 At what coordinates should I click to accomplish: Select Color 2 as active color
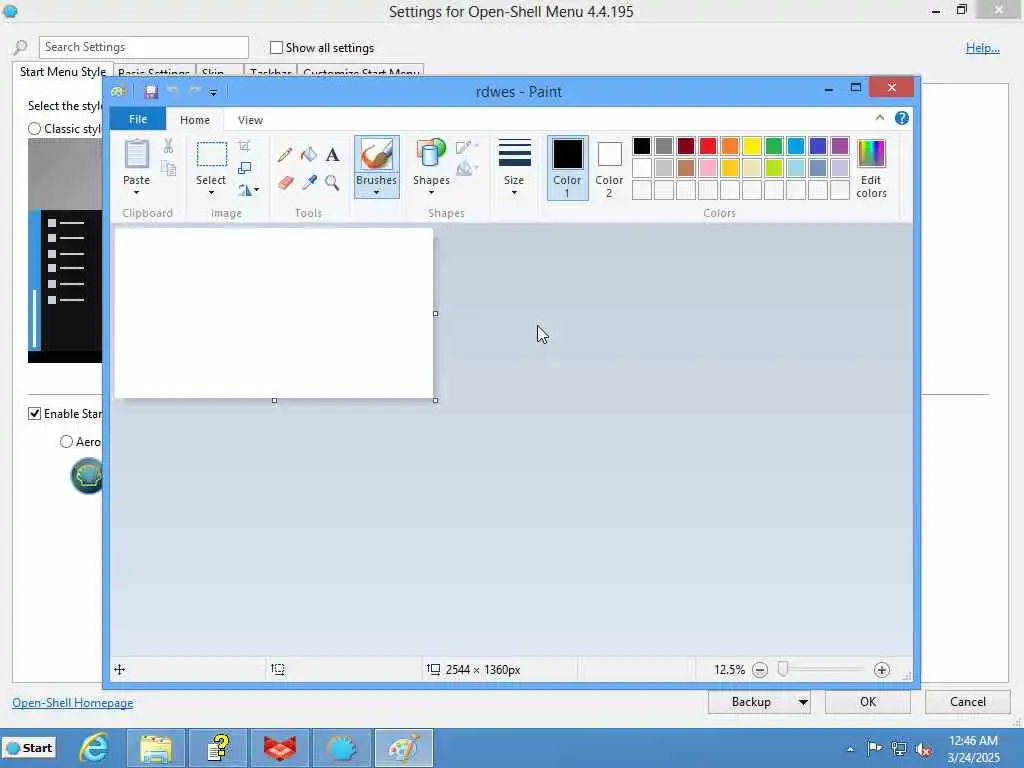click(x=609, y=168)
